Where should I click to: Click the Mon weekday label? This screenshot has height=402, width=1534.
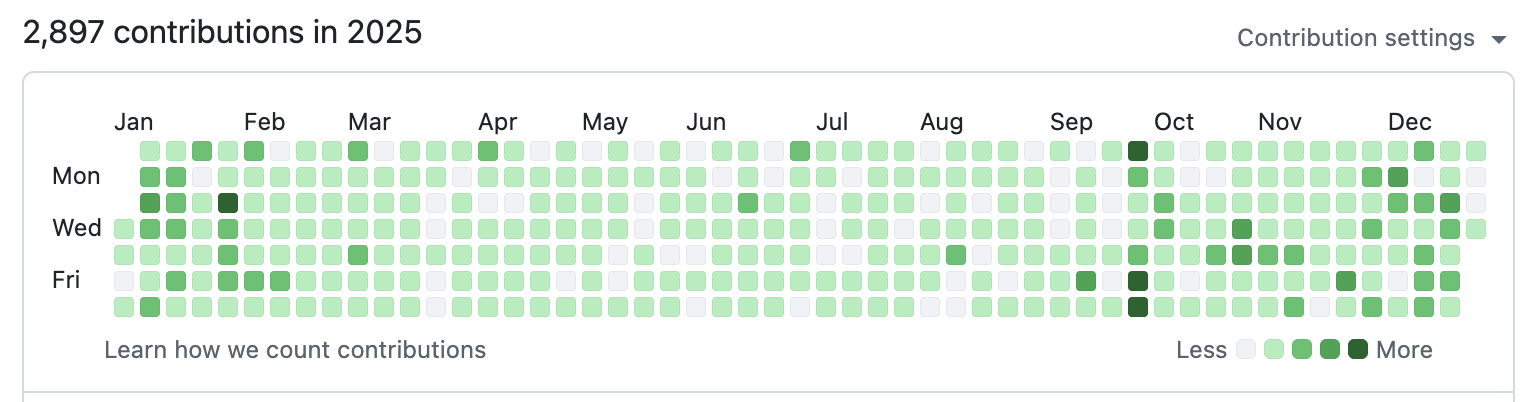pos(76,177)
